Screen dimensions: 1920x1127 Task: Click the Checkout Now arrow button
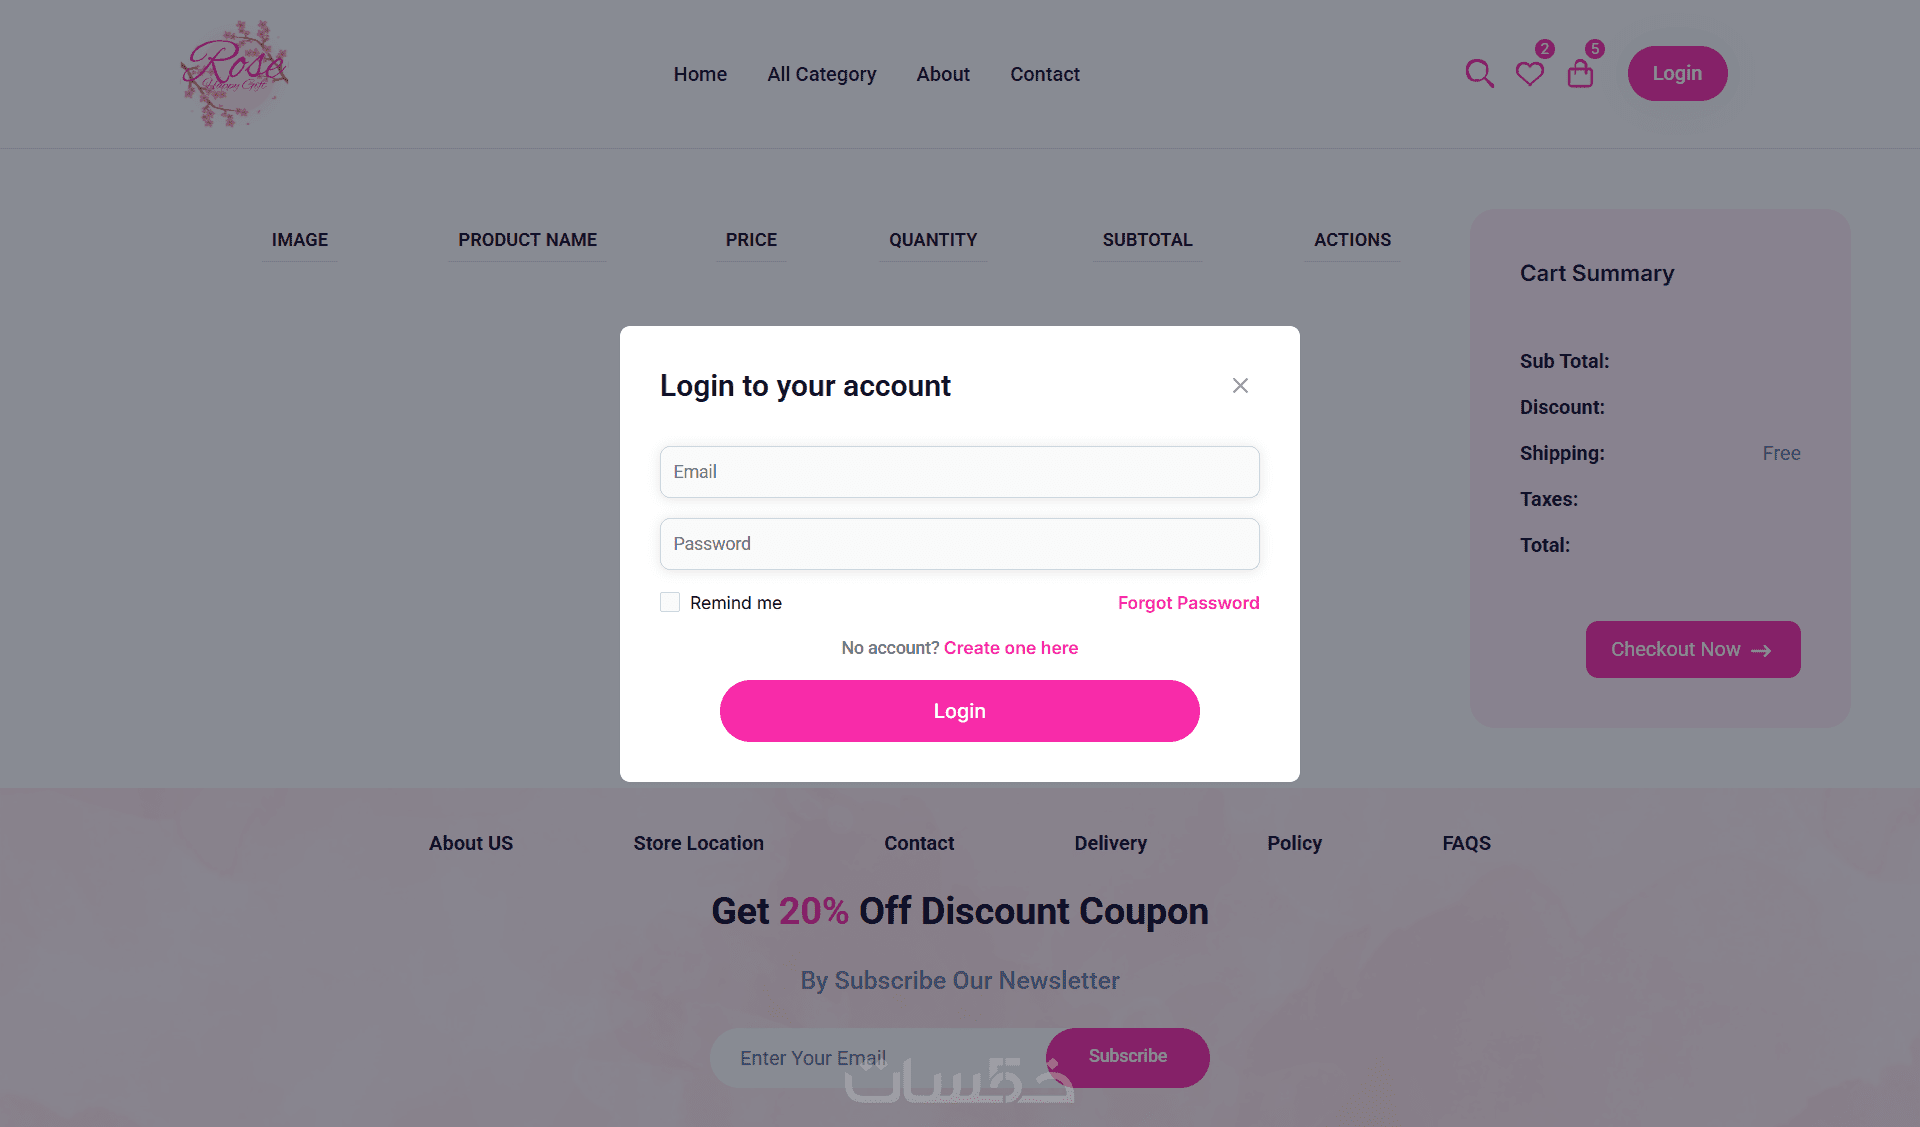click(1693, 650)
